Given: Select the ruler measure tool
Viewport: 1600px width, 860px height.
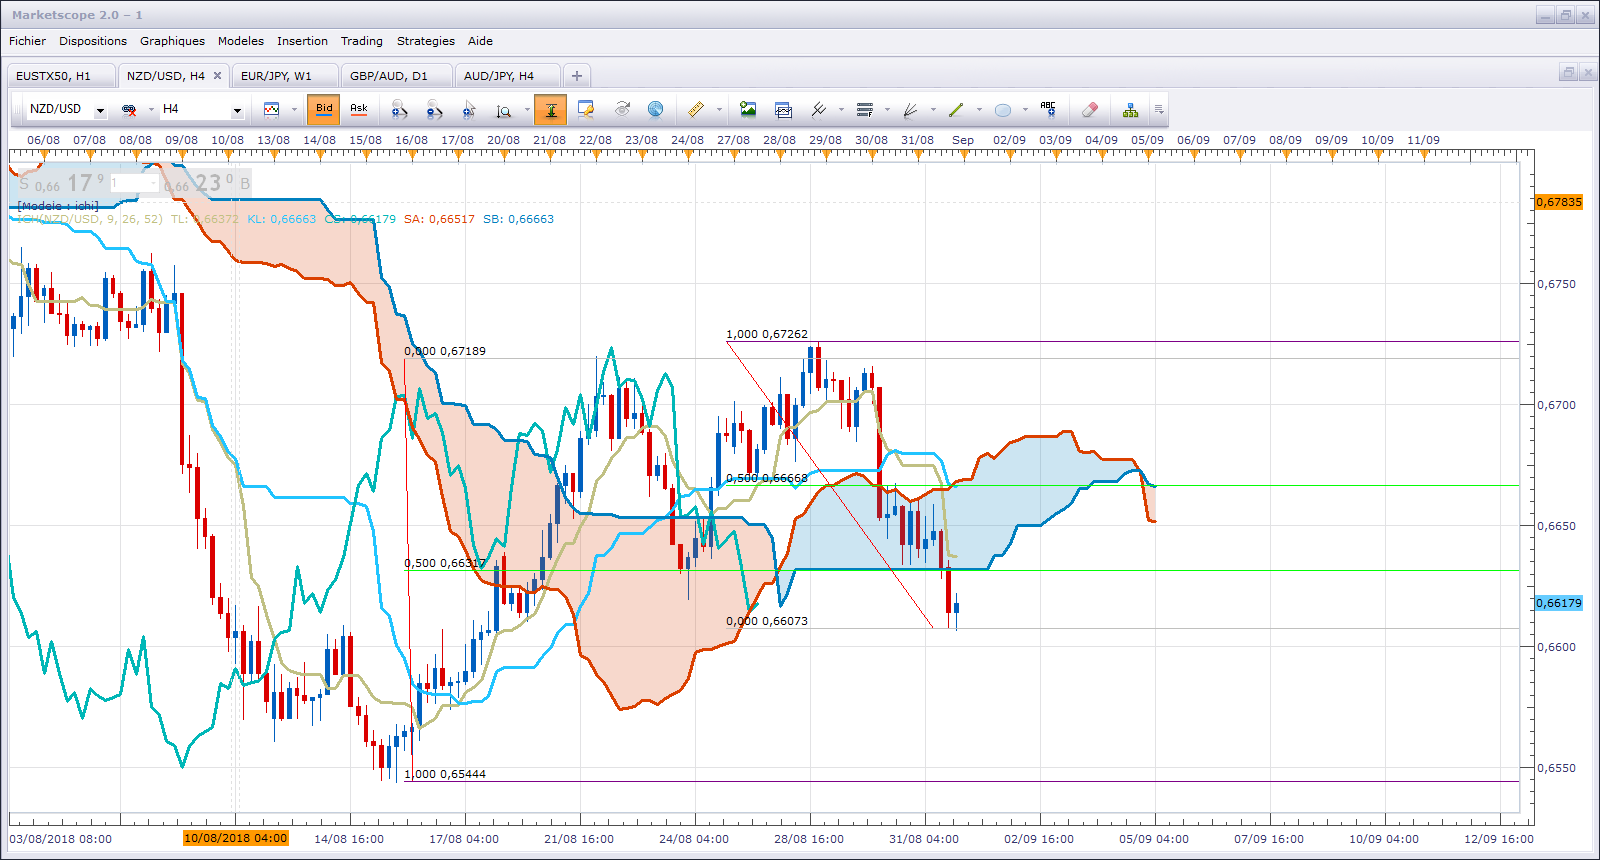Looking at the screenshot, I should pyautogui.click(x=696, y=109).
